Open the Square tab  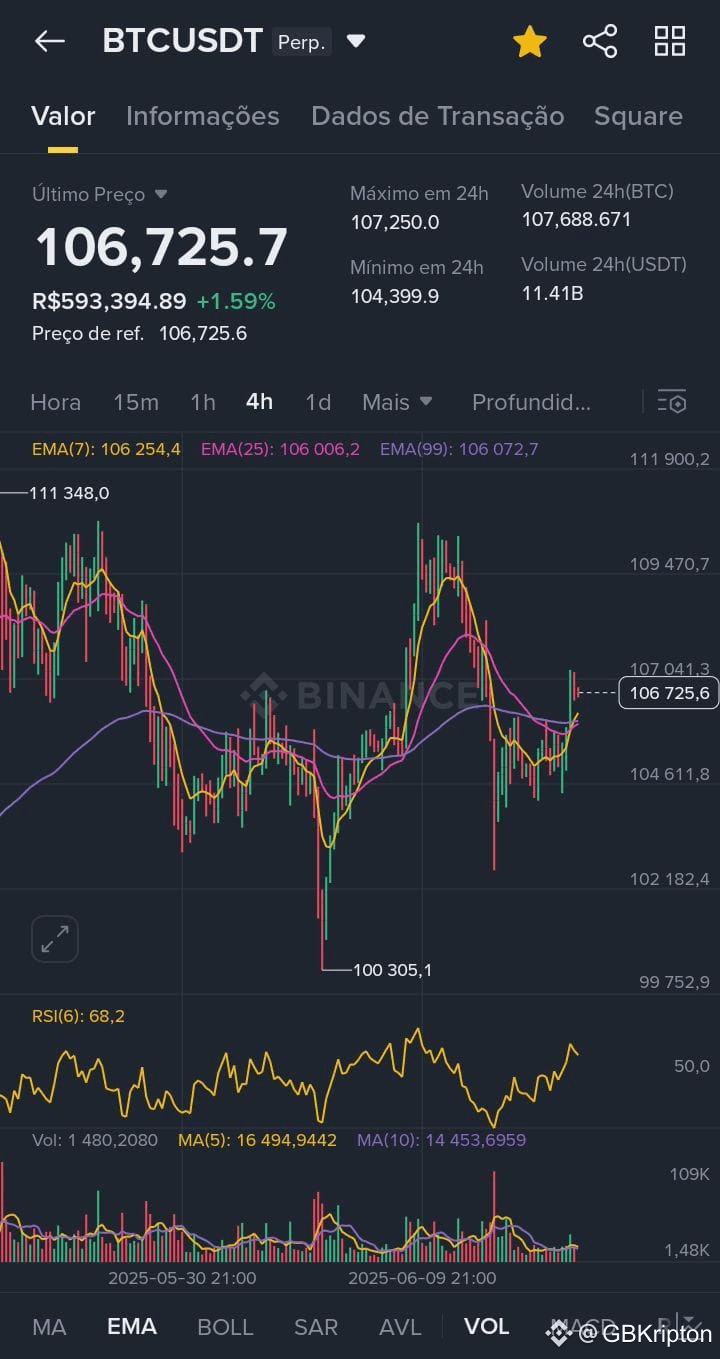(x=638, y=116)
